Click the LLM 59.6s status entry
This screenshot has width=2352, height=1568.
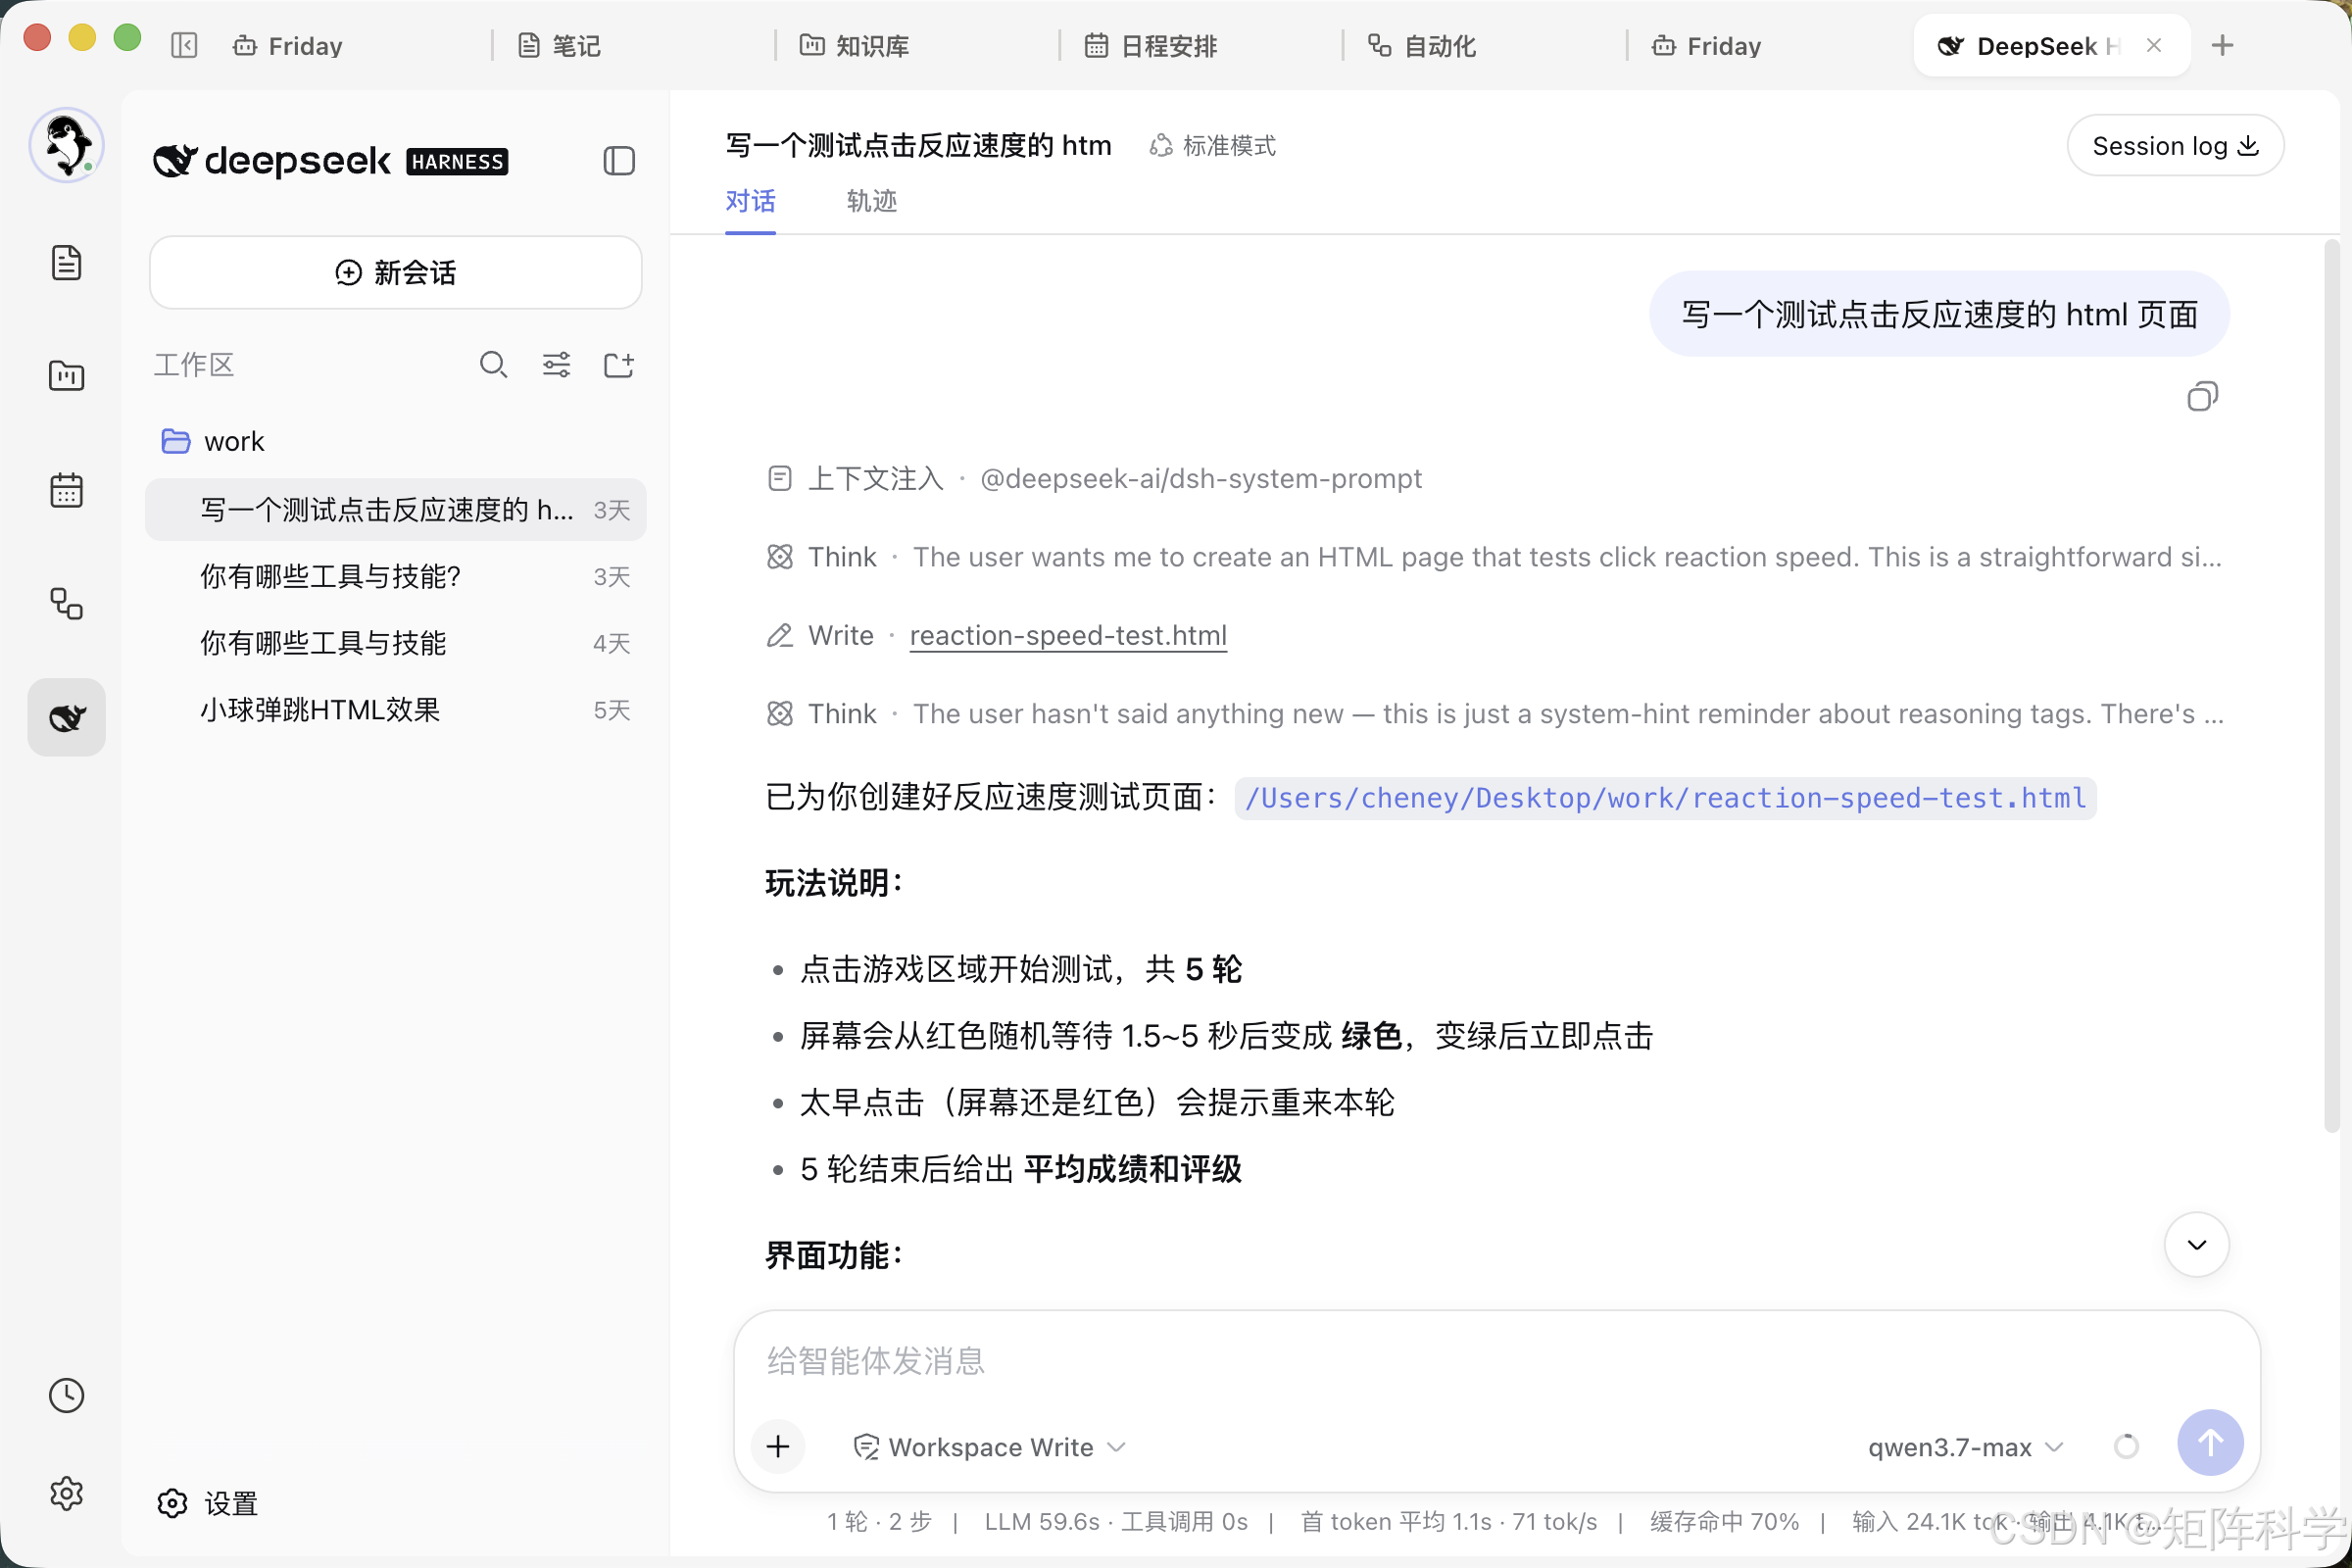coord(1115,1521)
